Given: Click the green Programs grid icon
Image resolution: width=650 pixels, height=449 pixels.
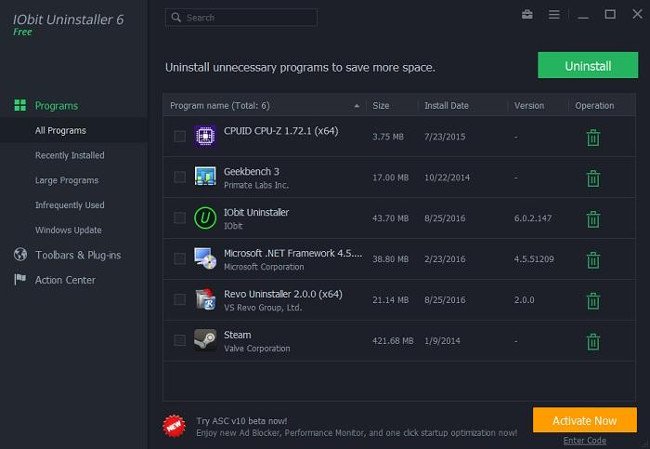Looking at the screenshot, I should [x=20, y=105].
